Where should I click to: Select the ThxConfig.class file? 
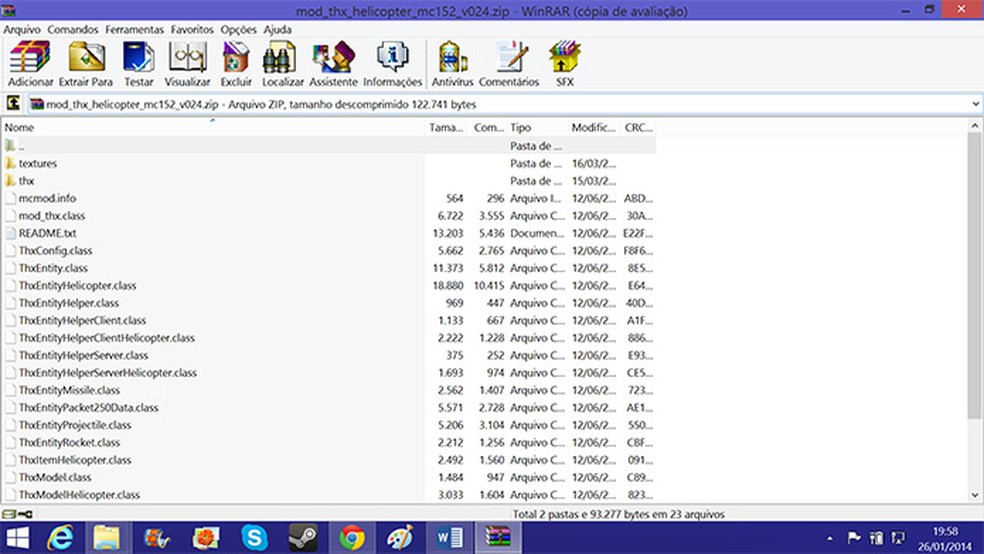(55, 251)
